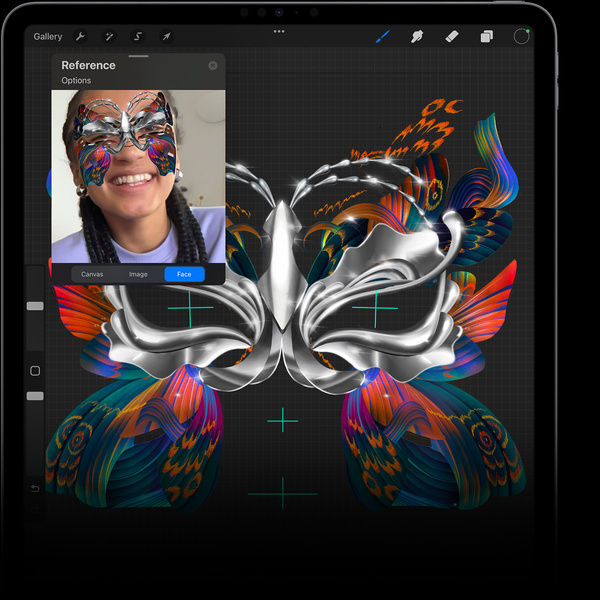
Task: Tap the undo arrow in sidebar
Action: click(35, 488)
